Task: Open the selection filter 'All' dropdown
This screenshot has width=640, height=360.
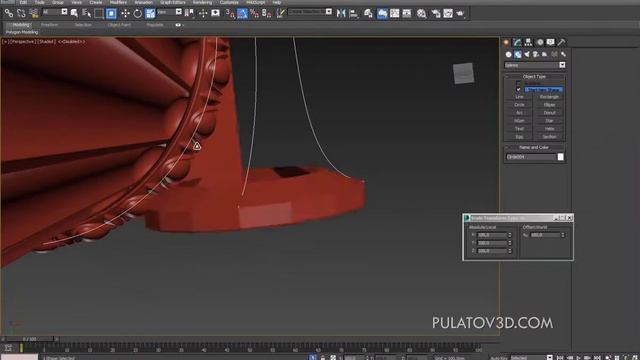Action: [64, 12]
